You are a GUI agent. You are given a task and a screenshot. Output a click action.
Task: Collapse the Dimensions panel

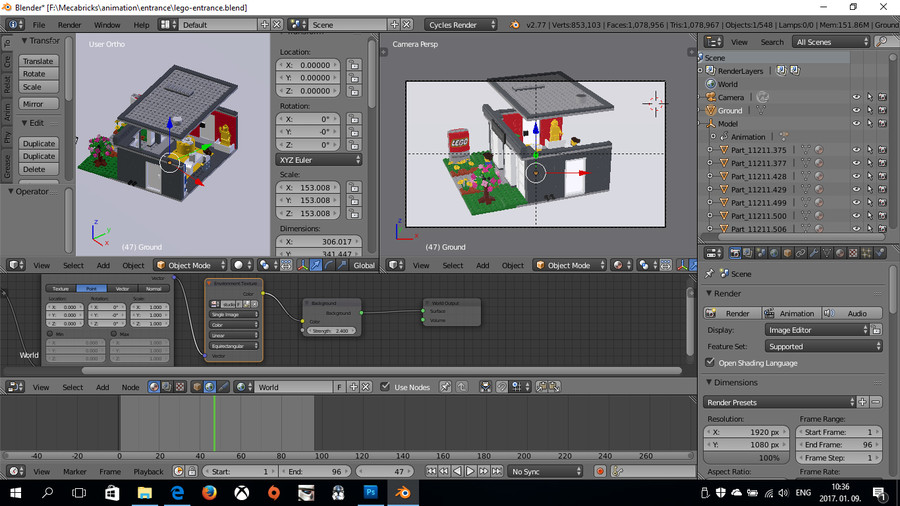pos(709,382)
